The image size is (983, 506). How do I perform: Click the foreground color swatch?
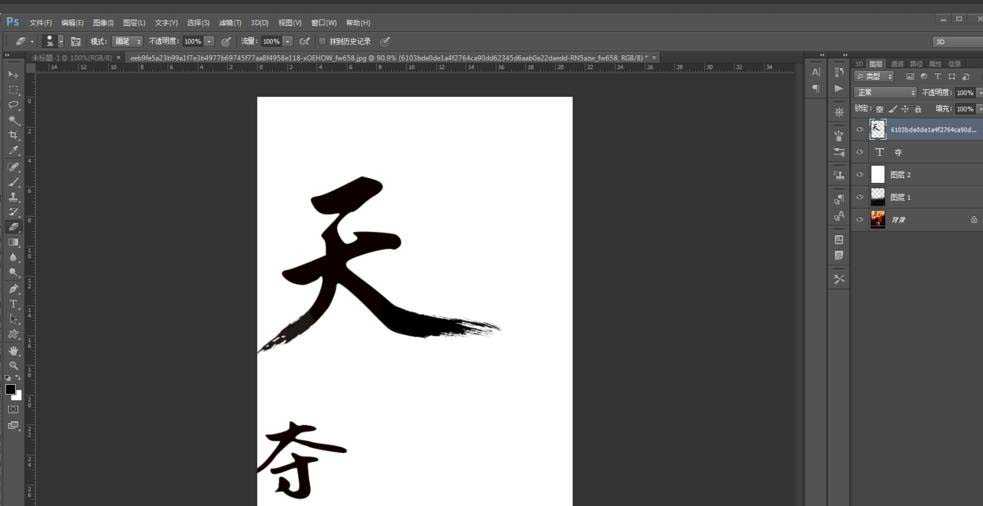(x=10, y=389)
